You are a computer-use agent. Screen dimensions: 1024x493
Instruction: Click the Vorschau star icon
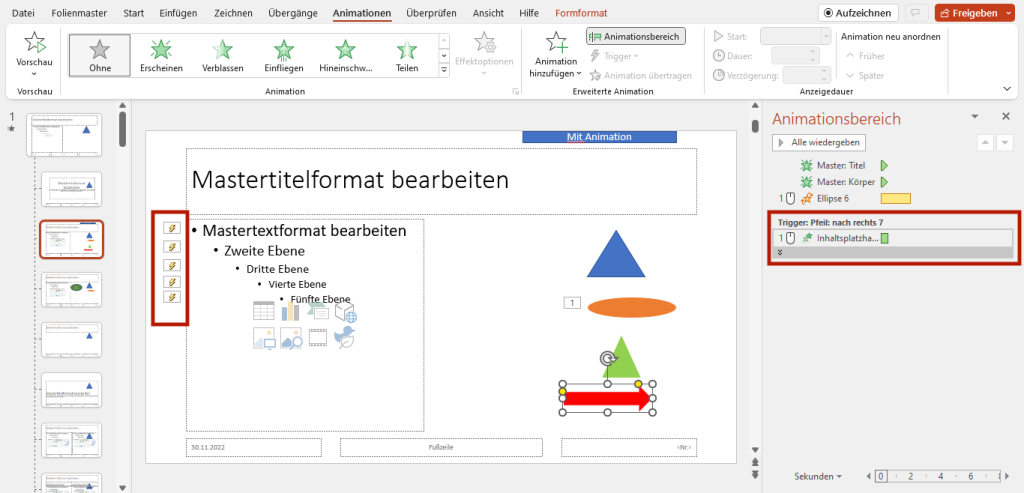34,43
